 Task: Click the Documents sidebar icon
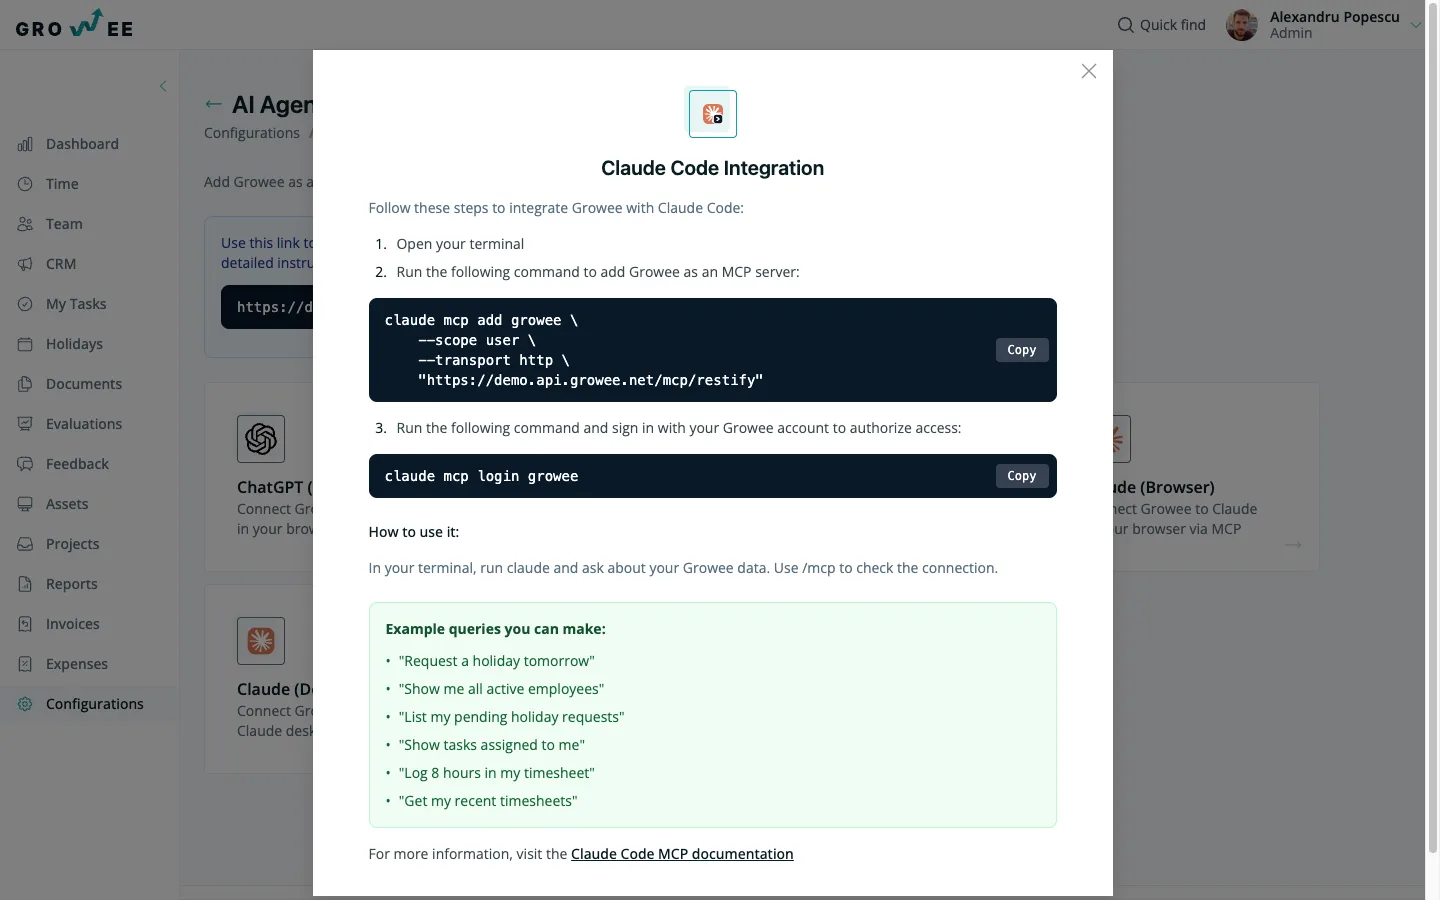(25, 384)
